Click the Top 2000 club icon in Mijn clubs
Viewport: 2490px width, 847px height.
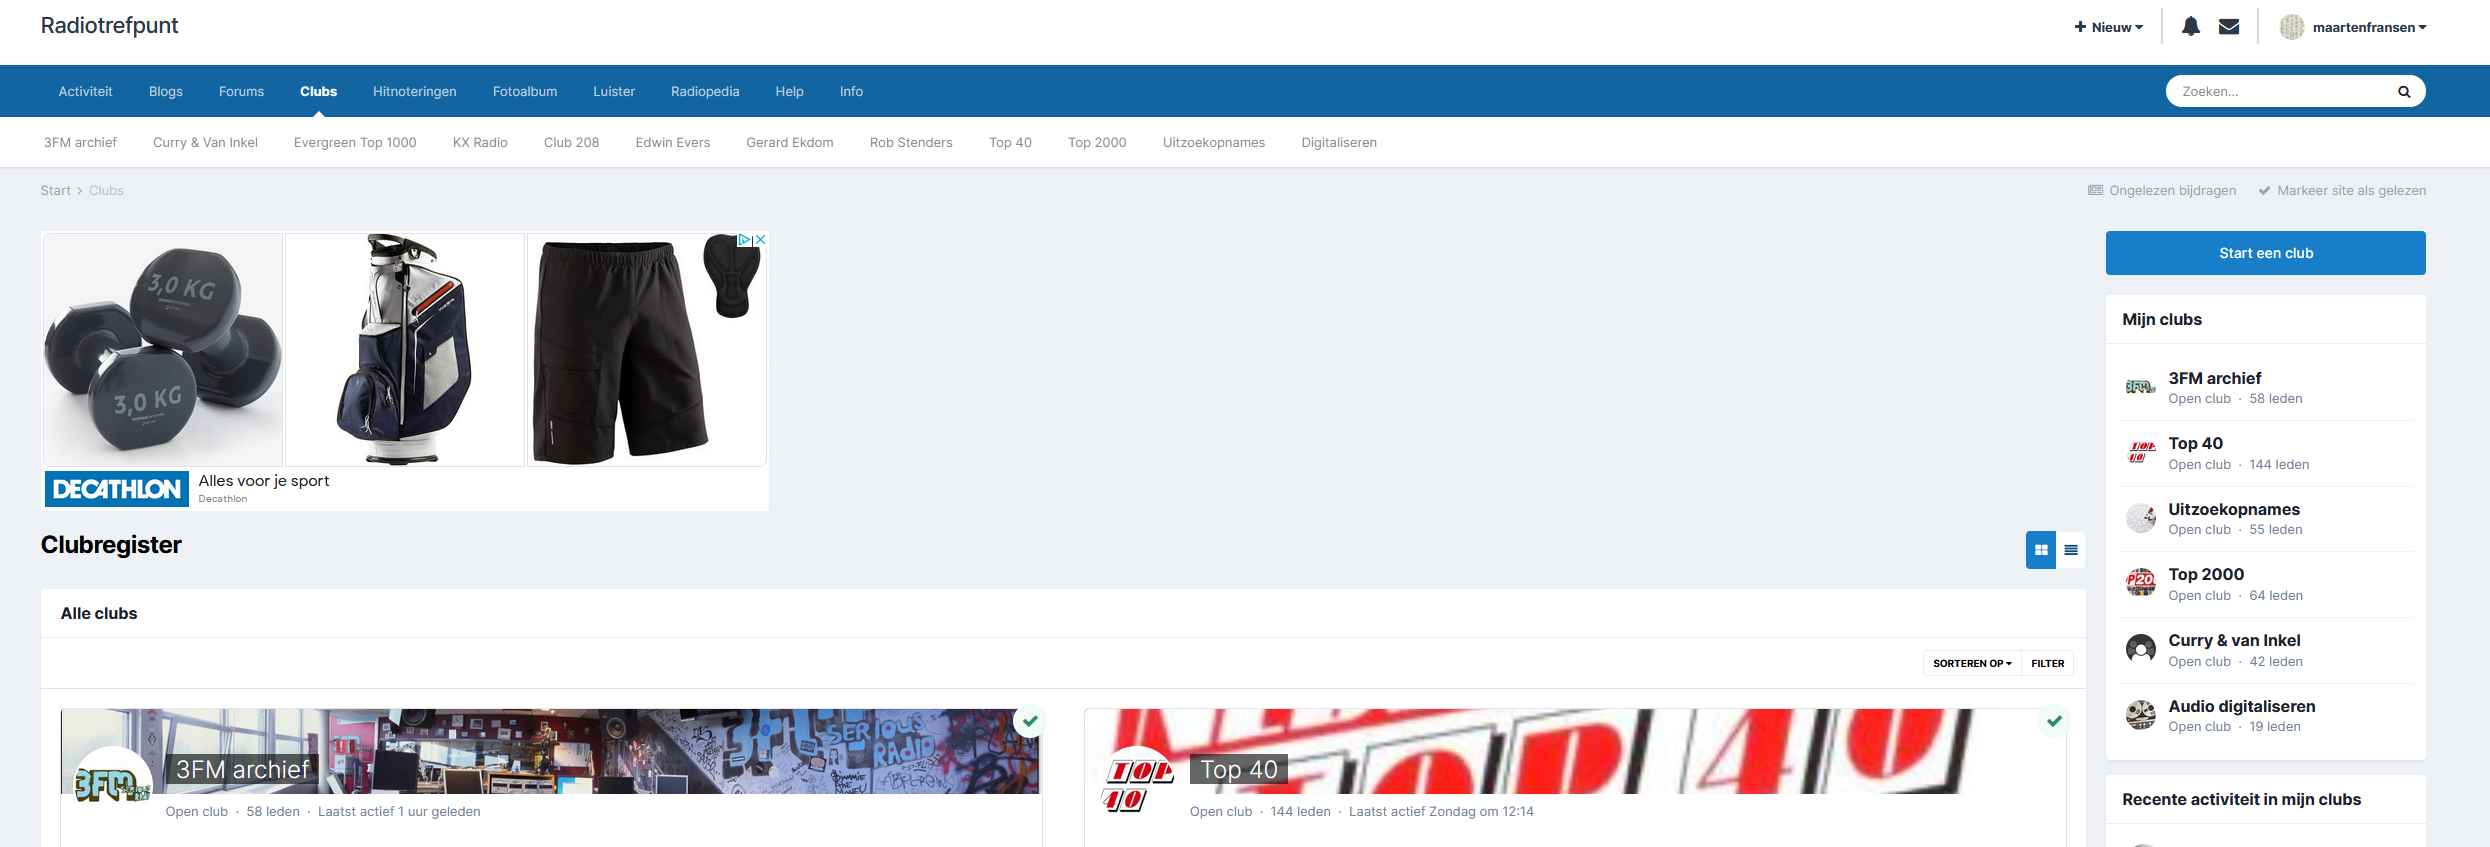tap(2140, 583)
